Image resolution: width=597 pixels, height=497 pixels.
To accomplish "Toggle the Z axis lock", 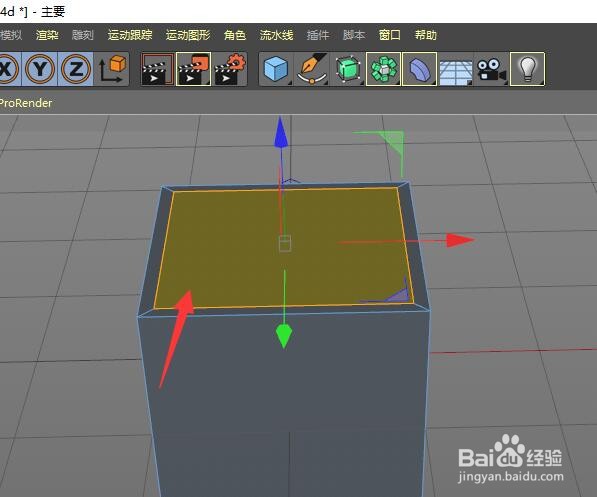I will (x=76, y=69).
